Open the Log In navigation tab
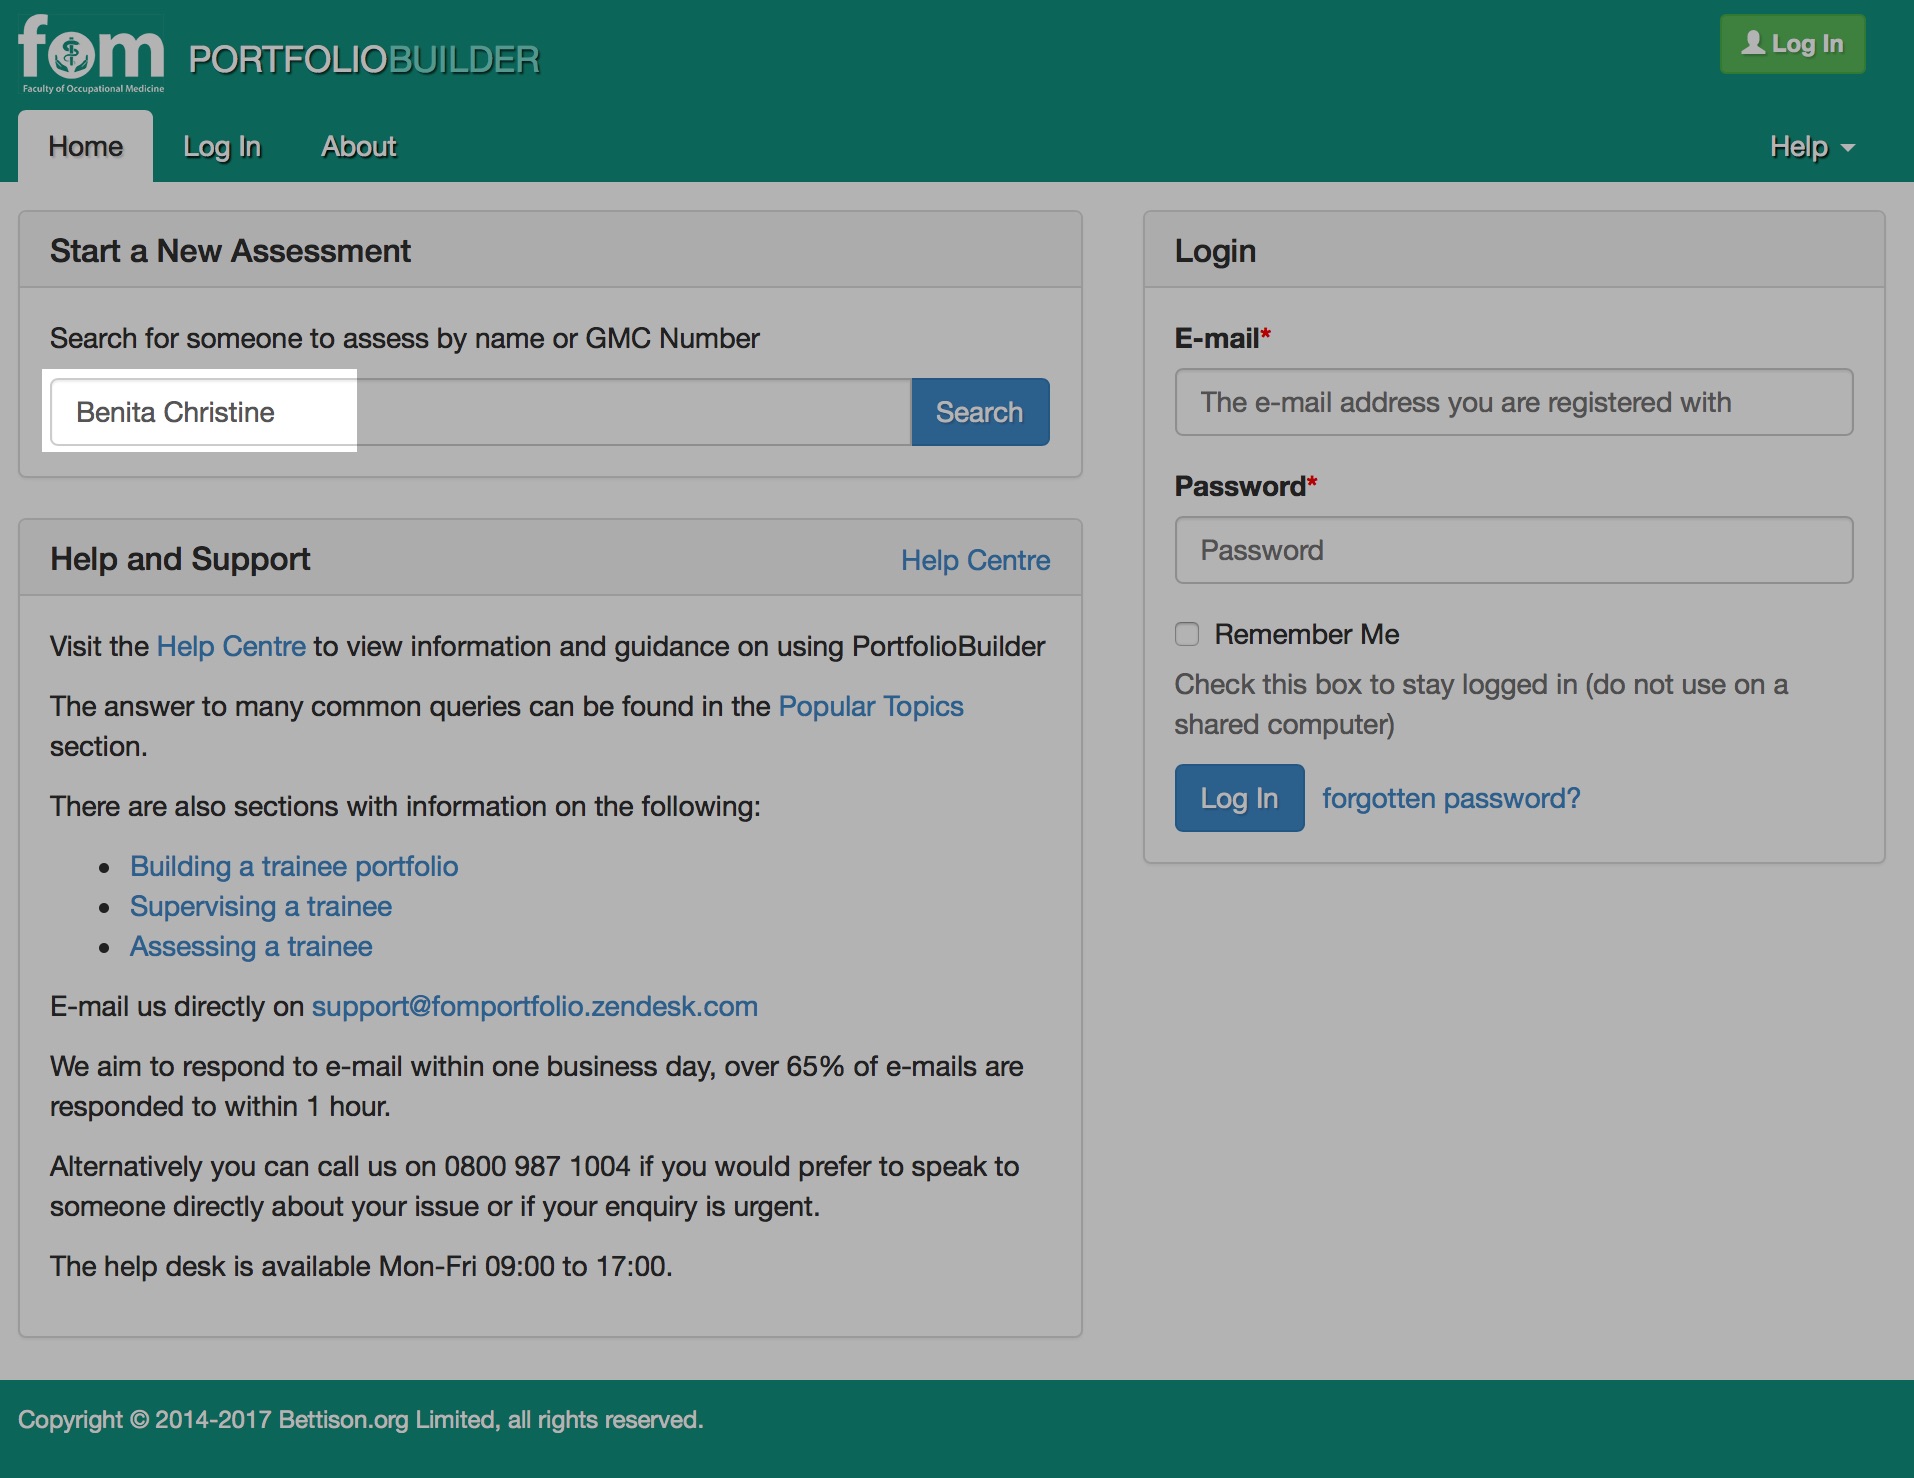Image resolution: width=1914 pixels, height=1478 pixels. (x=222, y=147)
